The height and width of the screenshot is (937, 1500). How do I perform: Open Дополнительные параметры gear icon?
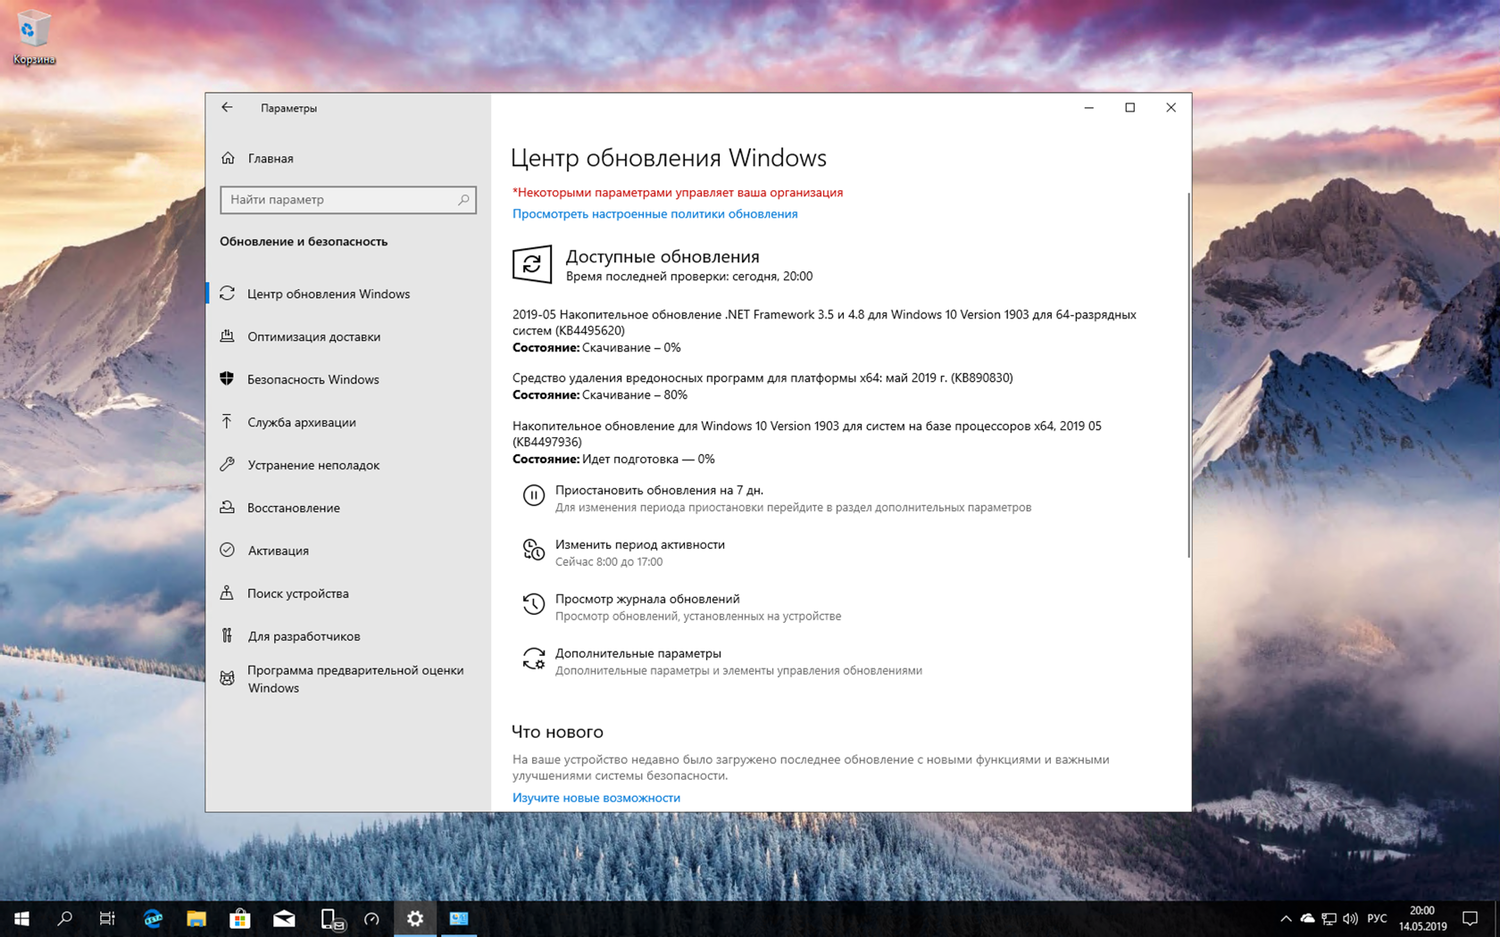coord(533,658)
